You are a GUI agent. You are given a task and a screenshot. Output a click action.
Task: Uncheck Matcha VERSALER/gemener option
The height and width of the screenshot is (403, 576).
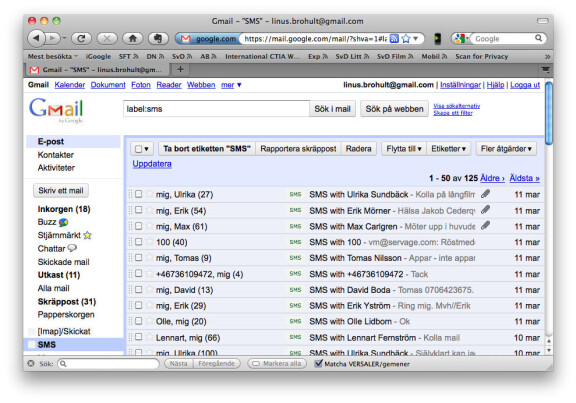[x=318, y=363]
